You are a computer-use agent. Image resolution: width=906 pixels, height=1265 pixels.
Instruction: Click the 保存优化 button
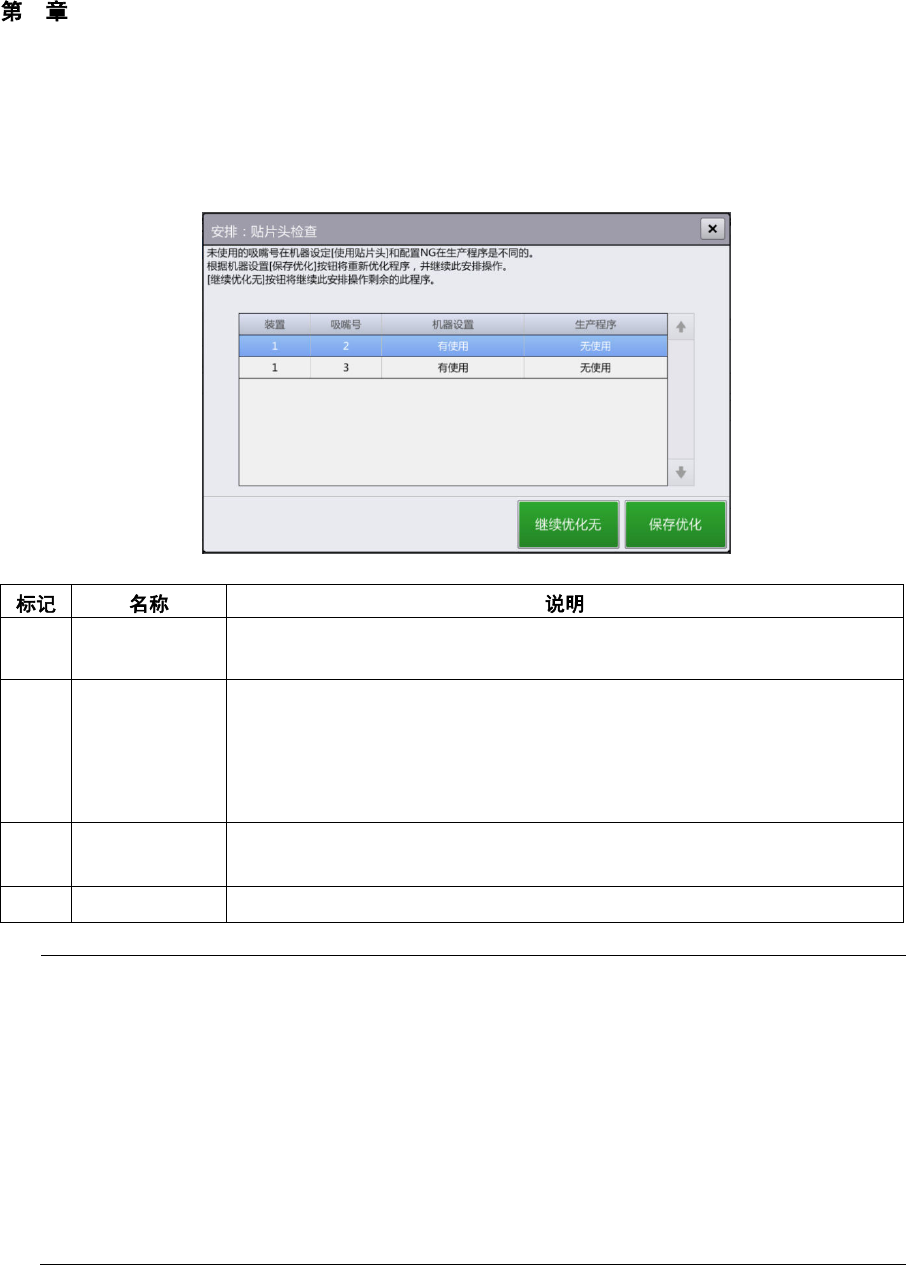[675, 525]
